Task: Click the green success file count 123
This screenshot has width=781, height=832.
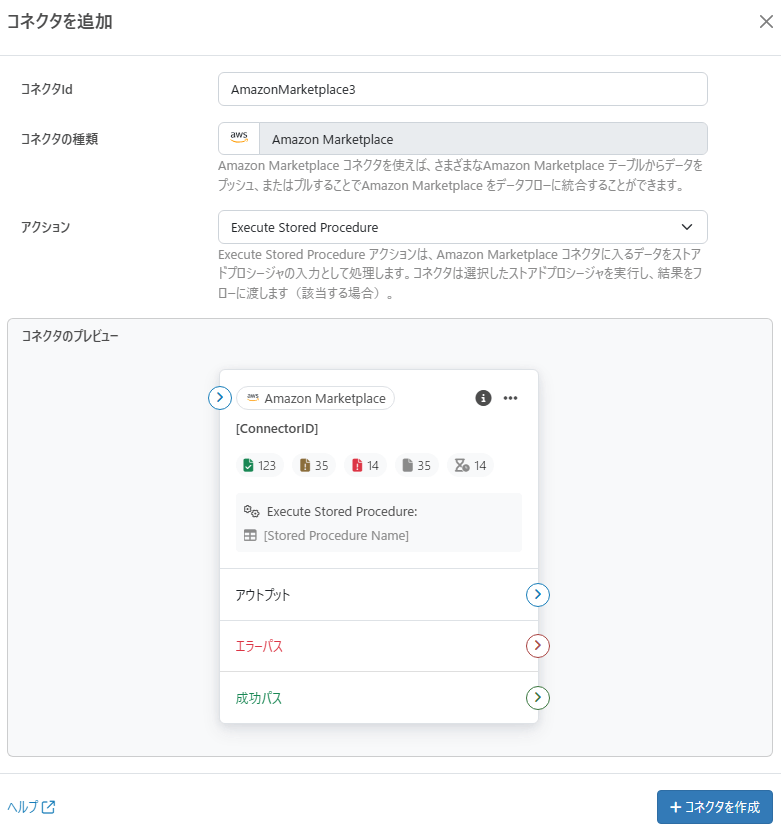Action: (x=259, y=465)
